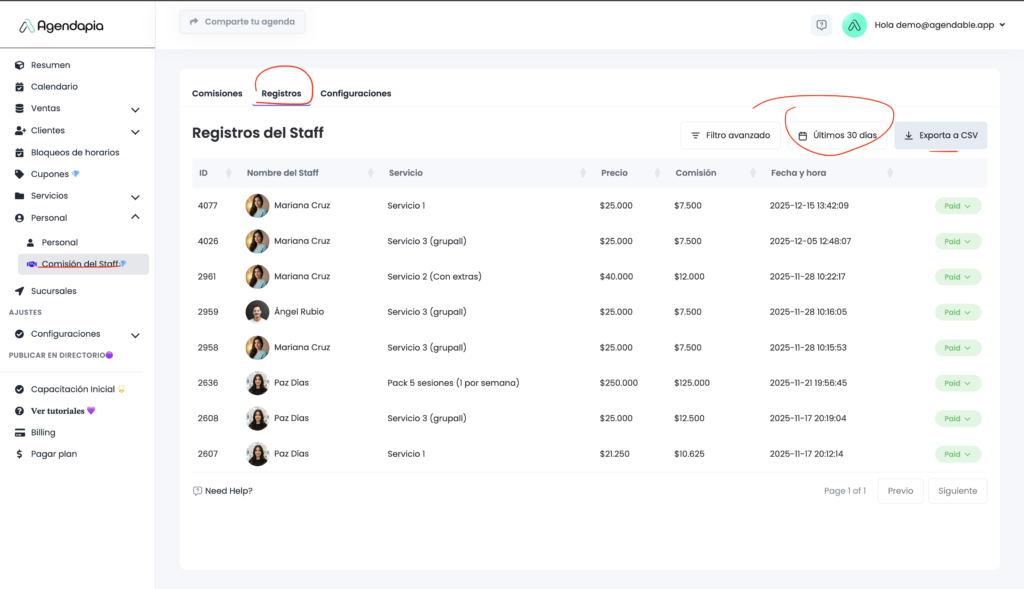The height and width of the screenshot is (589, 1024).
Task: Open Calendario via its calendar icon
Action: click(x=19, y=87)
